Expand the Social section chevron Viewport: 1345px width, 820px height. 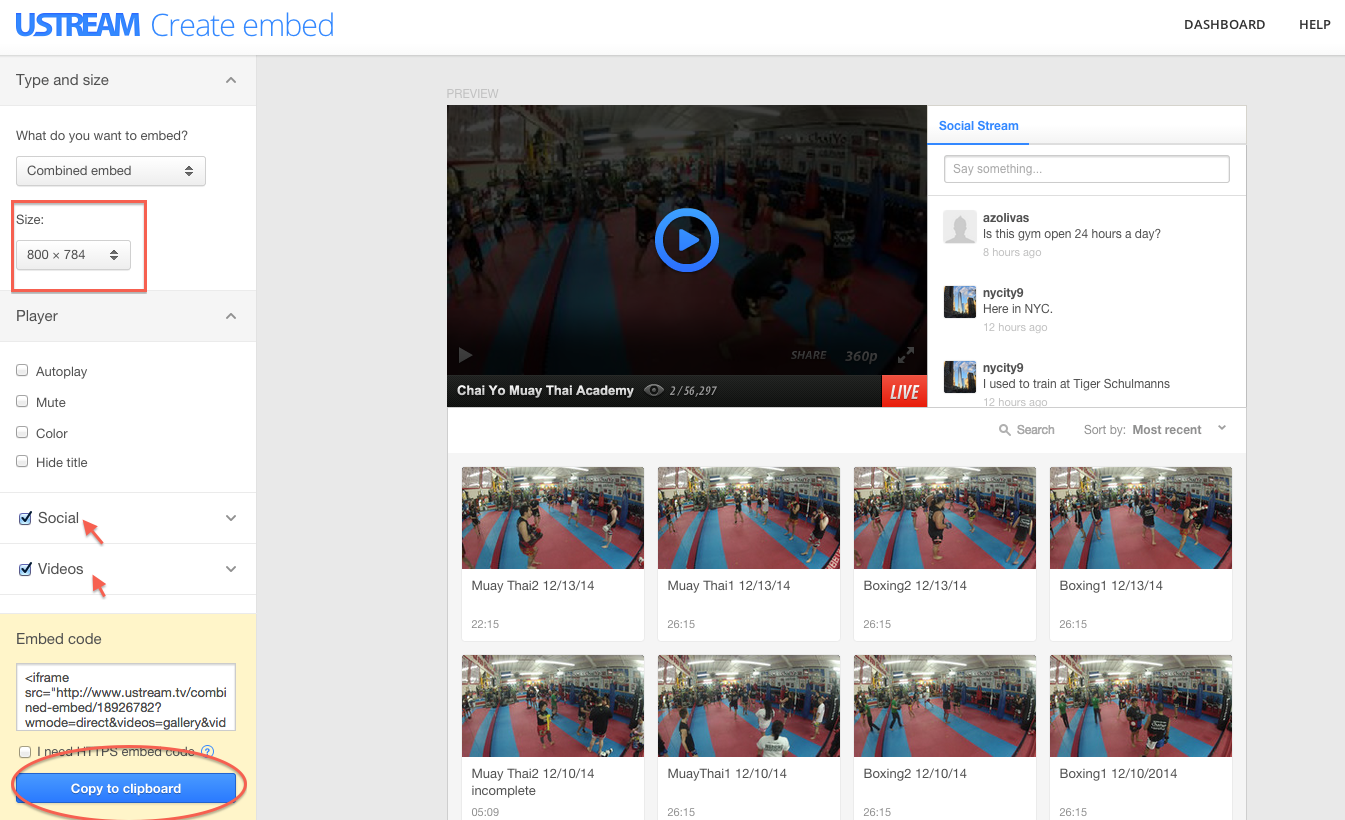pos(231,518)
